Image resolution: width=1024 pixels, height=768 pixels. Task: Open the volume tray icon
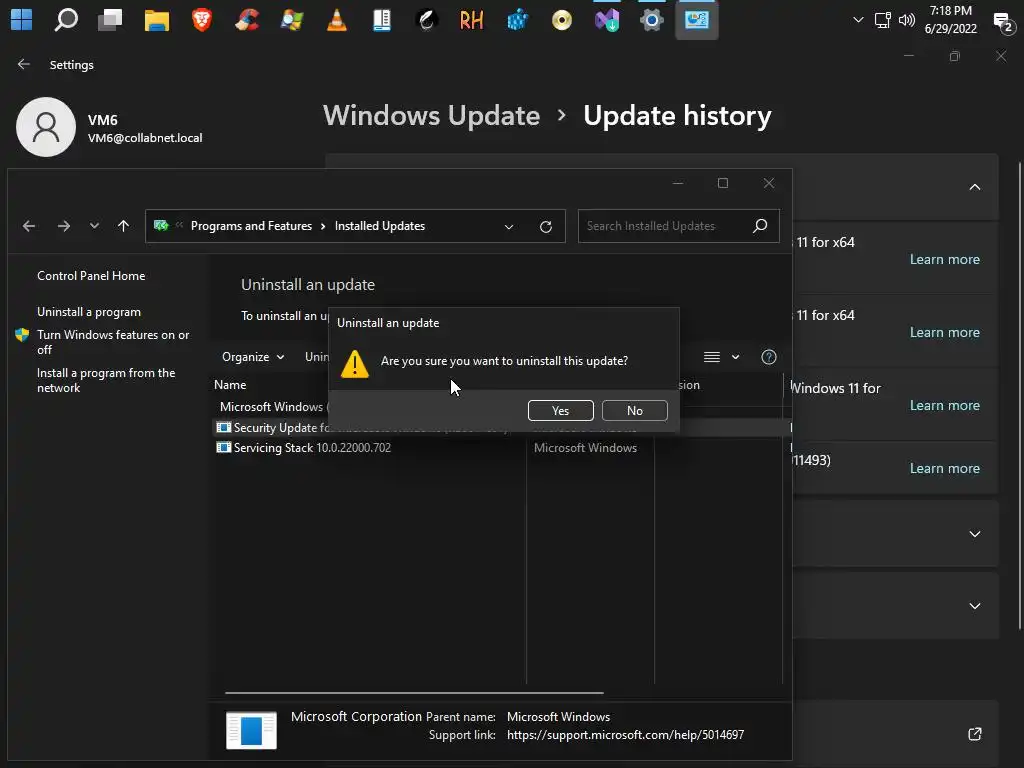pyautogui.click(x=906, y=20)
